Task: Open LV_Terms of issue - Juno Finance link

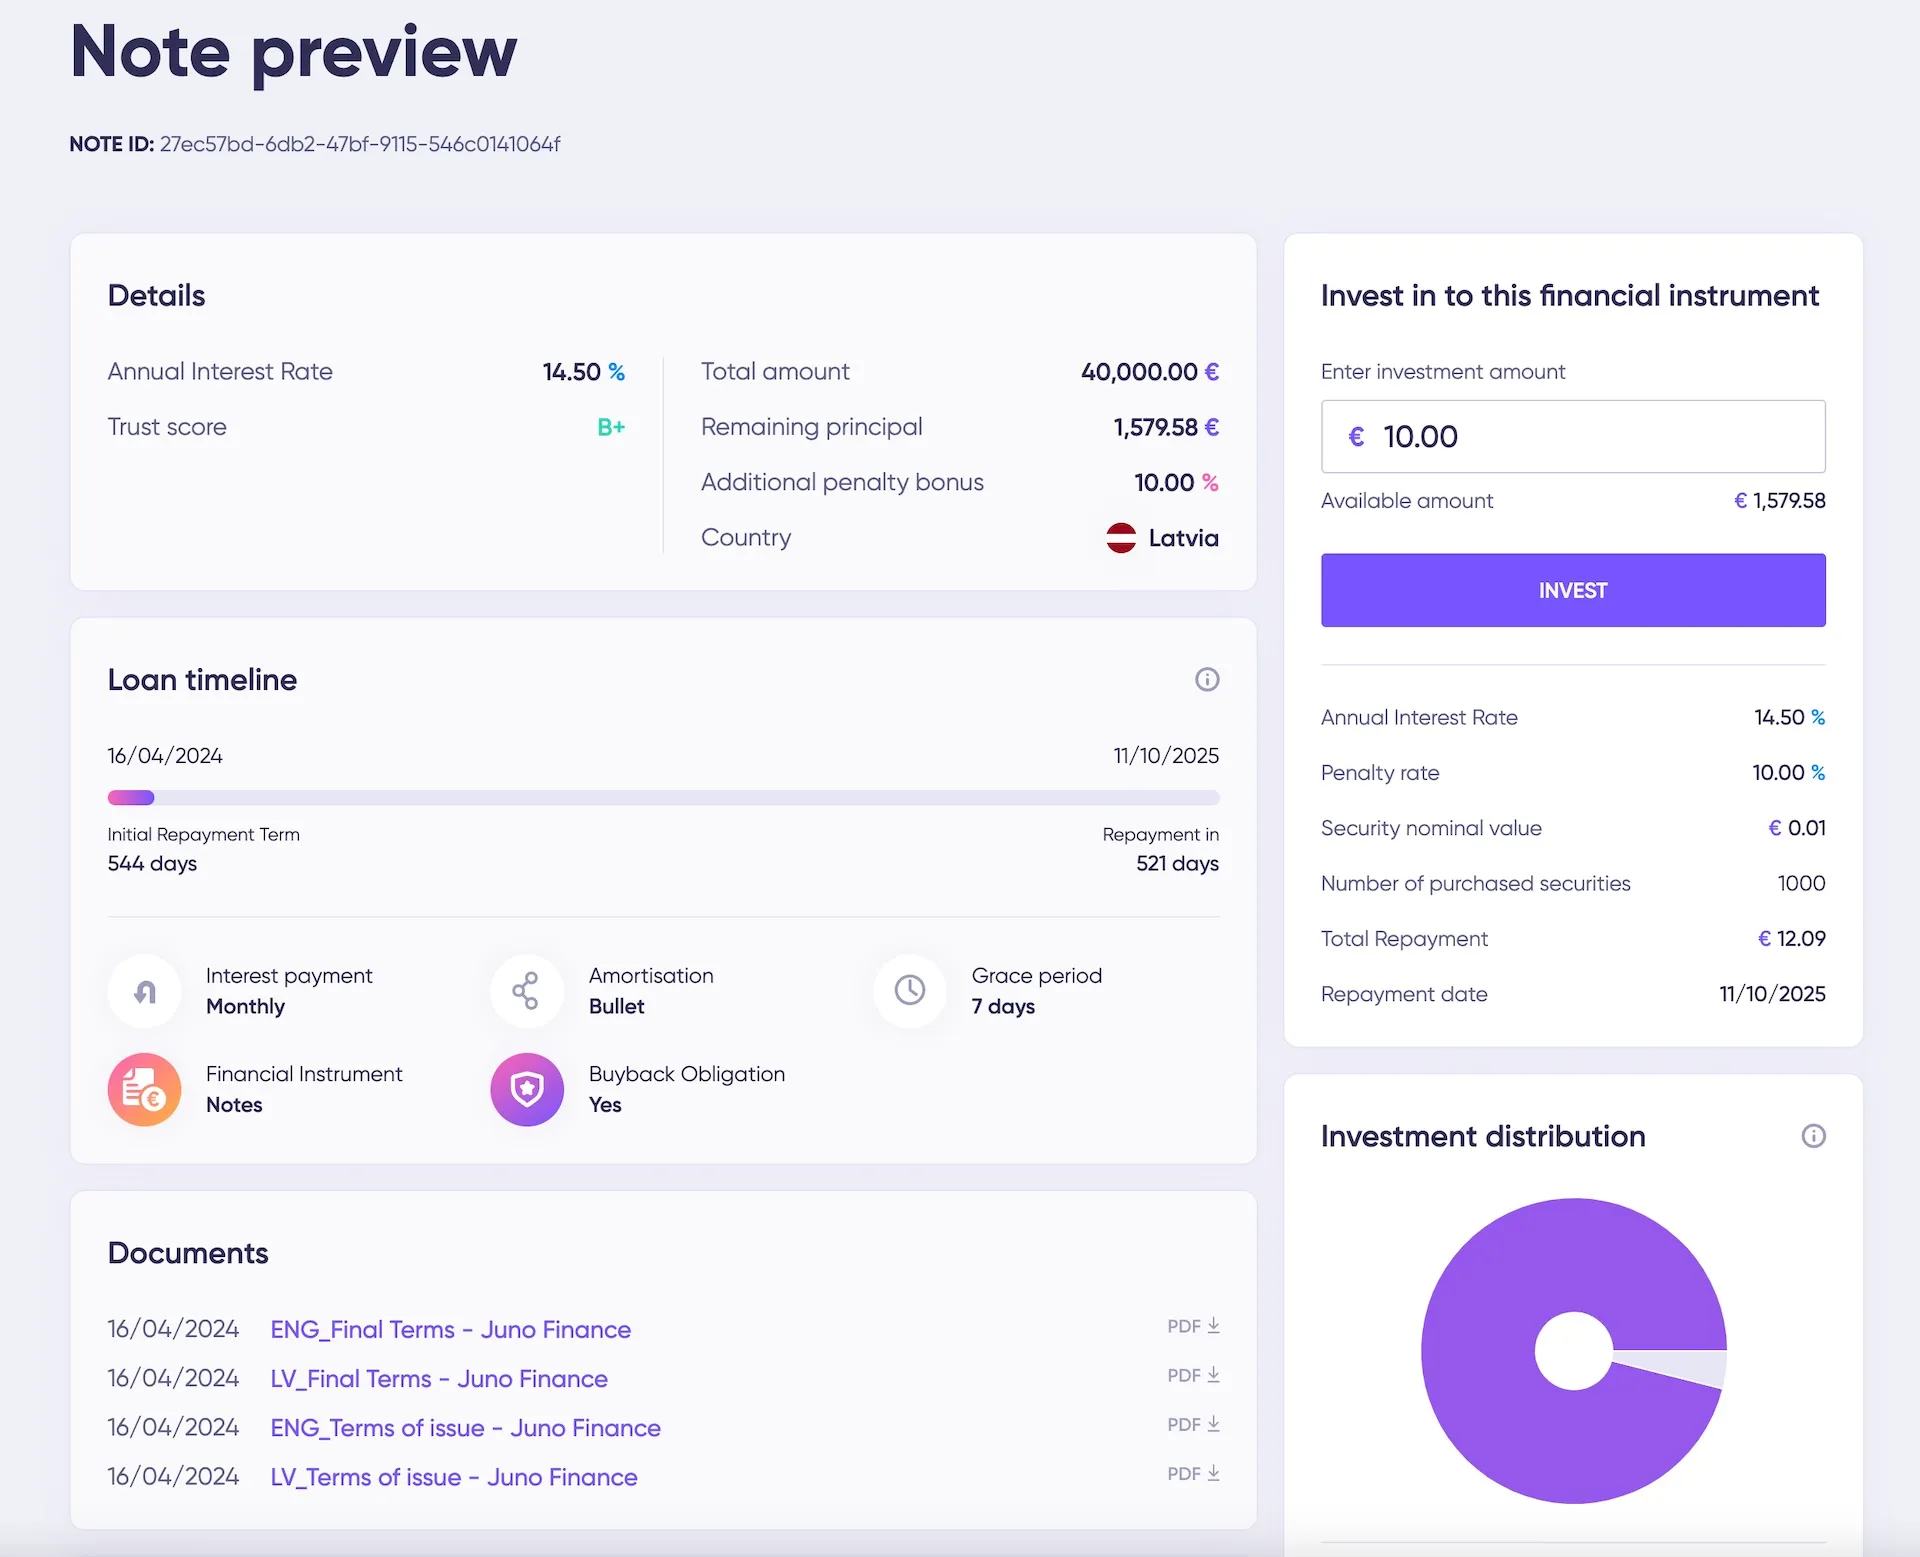Action: tap(454, 1477)
